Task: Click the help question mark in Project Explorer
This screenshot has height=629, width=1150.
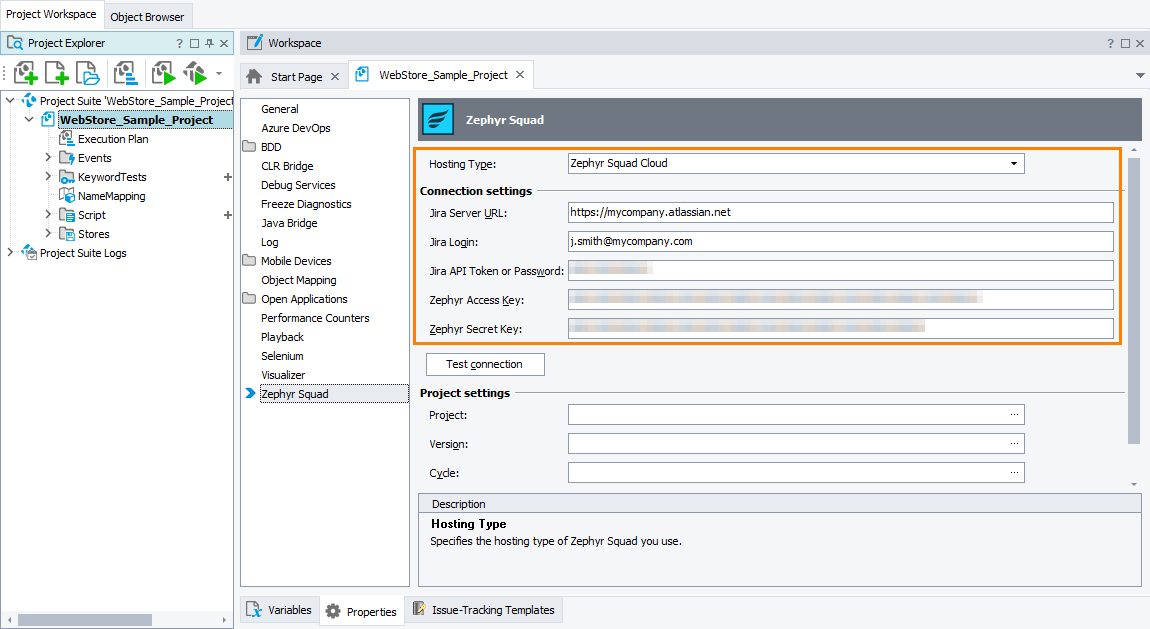Action: pos(178,42)
